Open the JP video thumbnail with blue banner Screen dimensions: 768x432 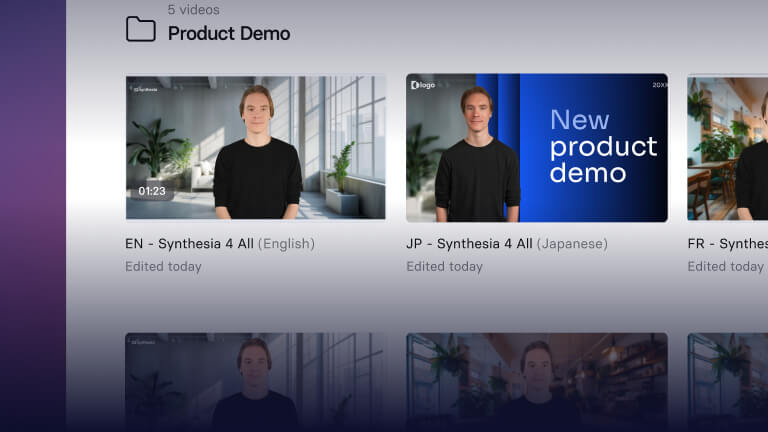[x=536, y=146]
